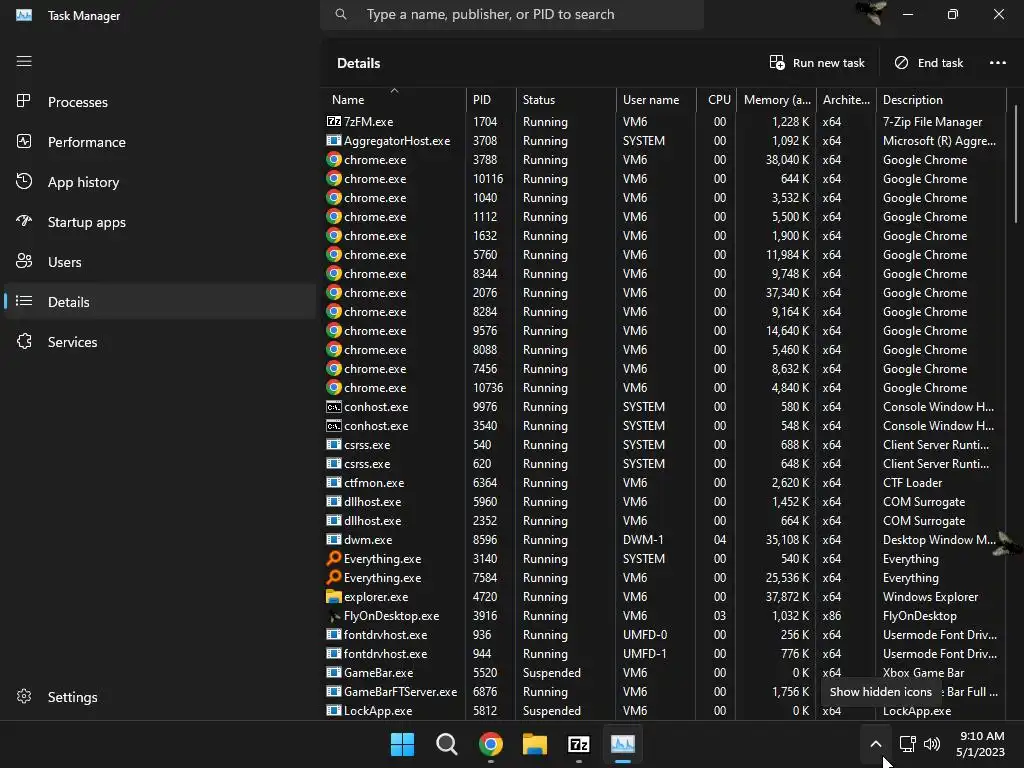Click the DWM-1 user name cell
The width and height of the screenshot is (1024, 768).
[x=643, y=539]
